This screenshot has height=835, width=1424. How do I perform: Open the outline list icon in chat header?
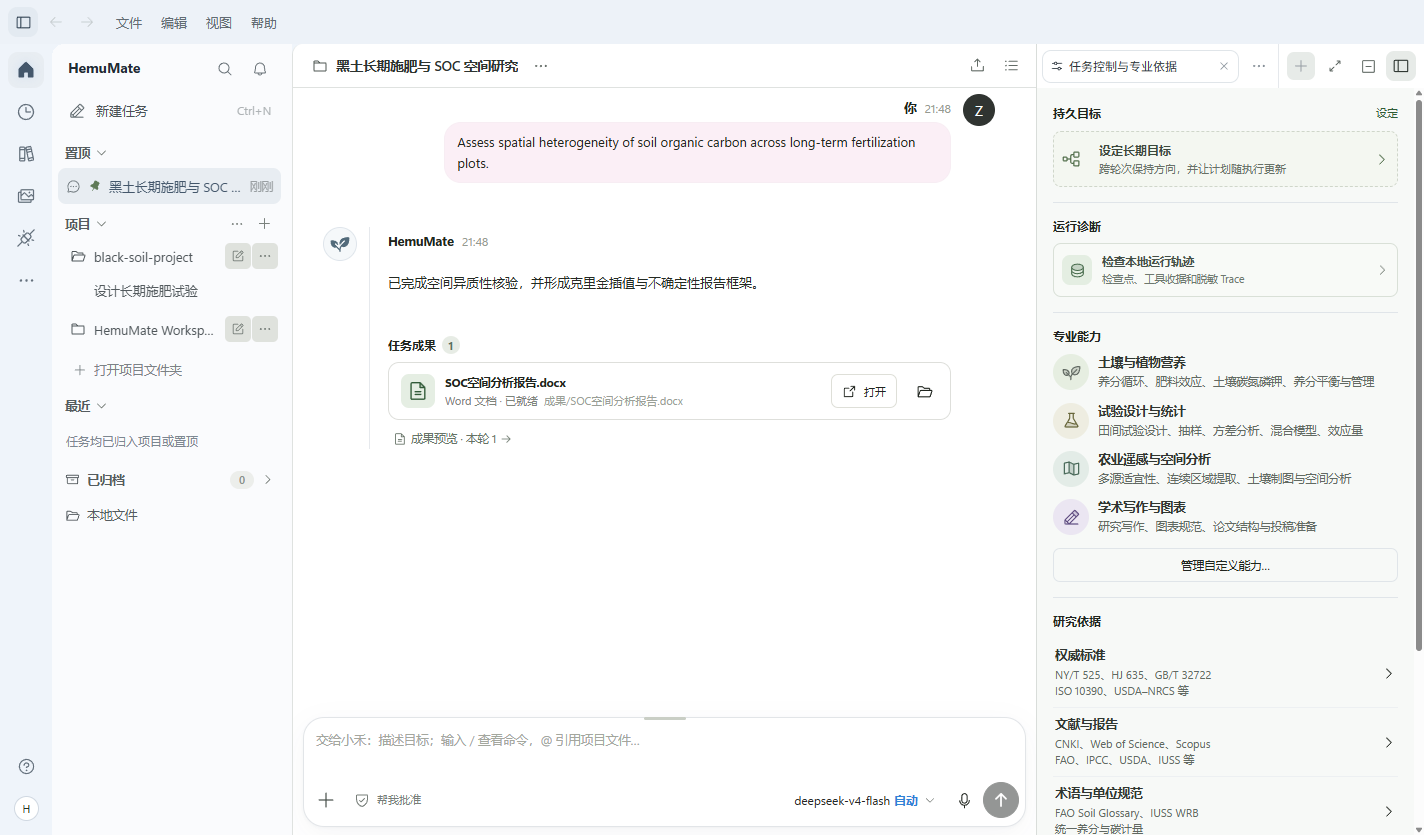[1012, 66]
